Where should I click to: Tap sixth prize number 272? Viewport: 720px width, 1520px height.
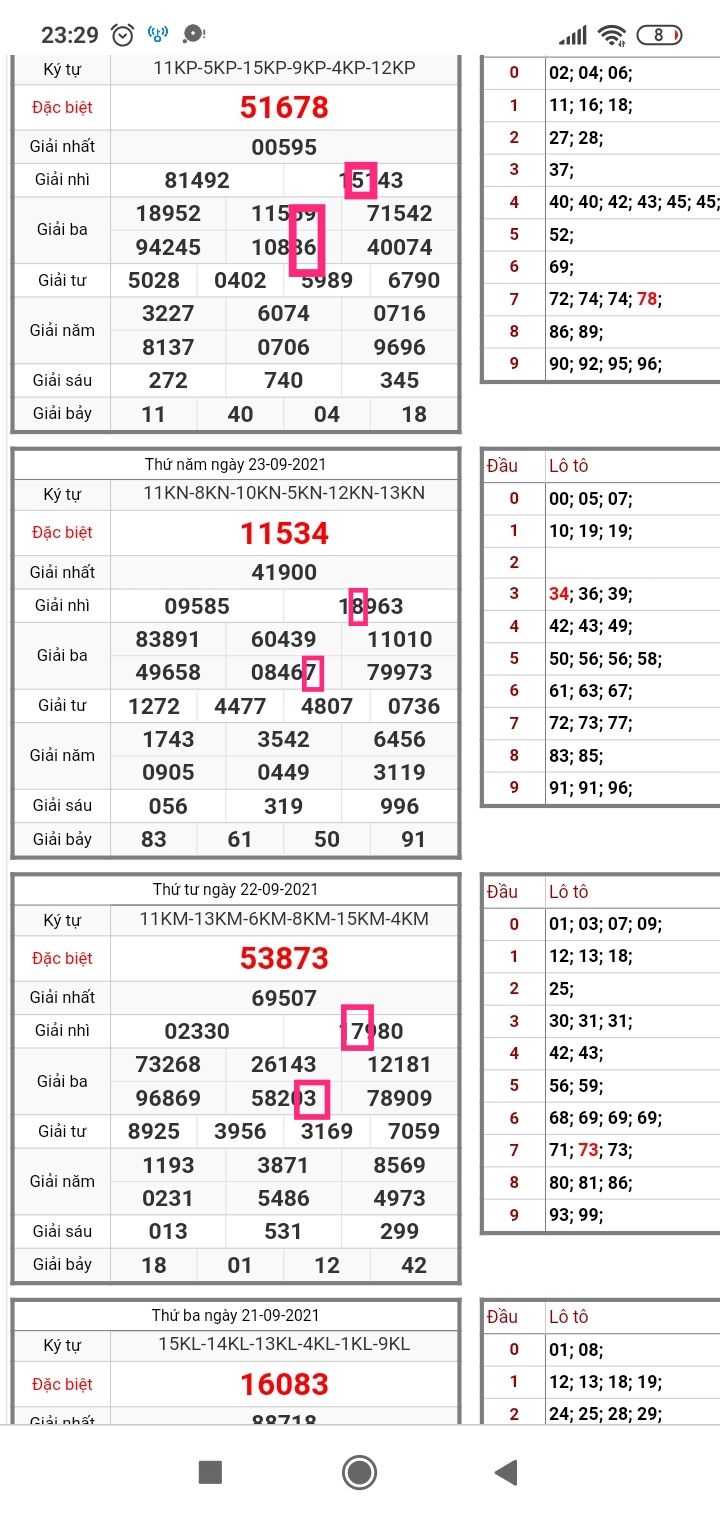[168, 380]
